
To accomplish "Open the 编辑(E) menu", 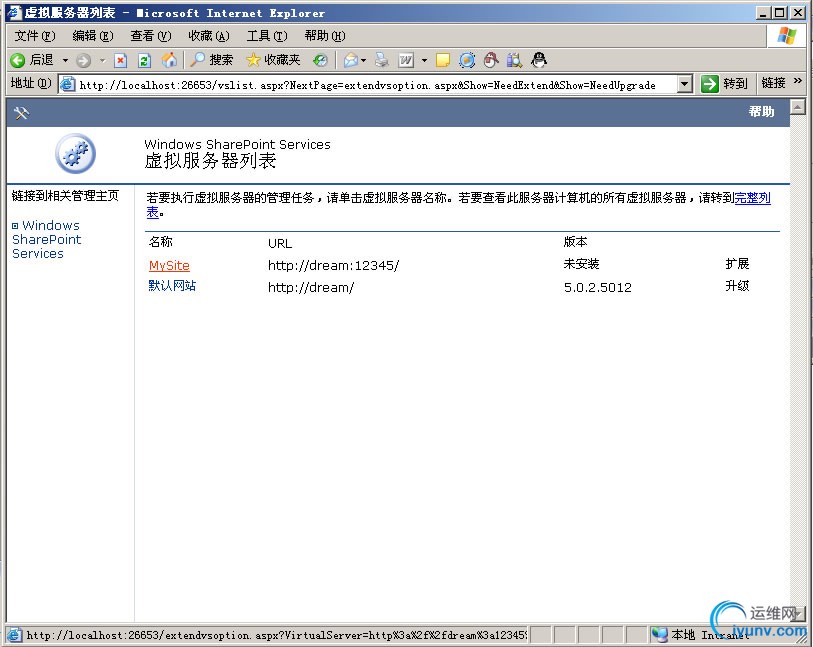I will [x=93, y=36].
